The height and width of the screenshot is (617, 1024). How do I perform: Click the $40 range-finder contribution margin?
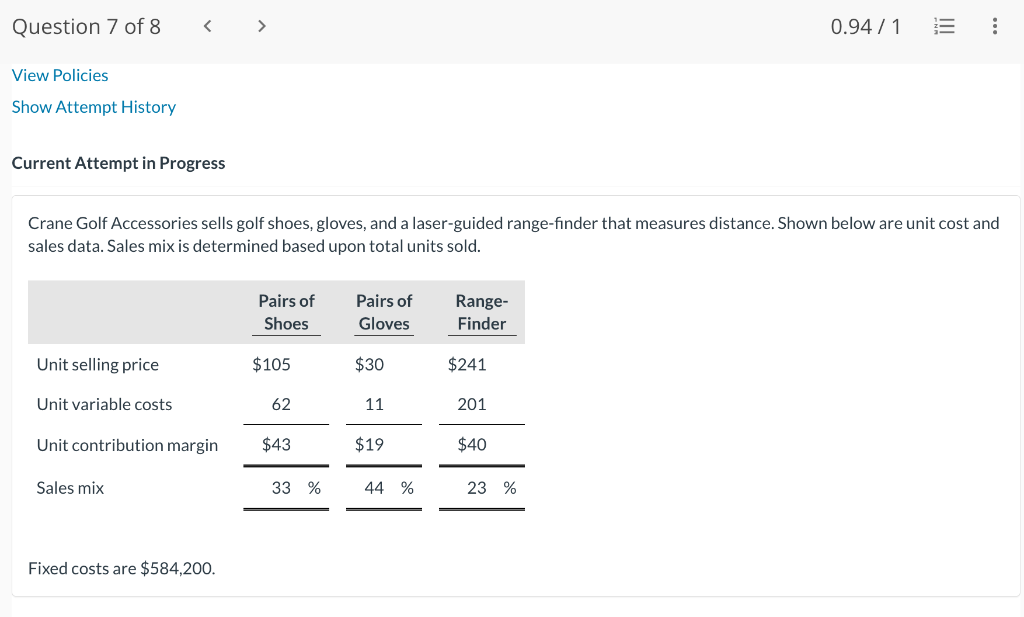472,445
